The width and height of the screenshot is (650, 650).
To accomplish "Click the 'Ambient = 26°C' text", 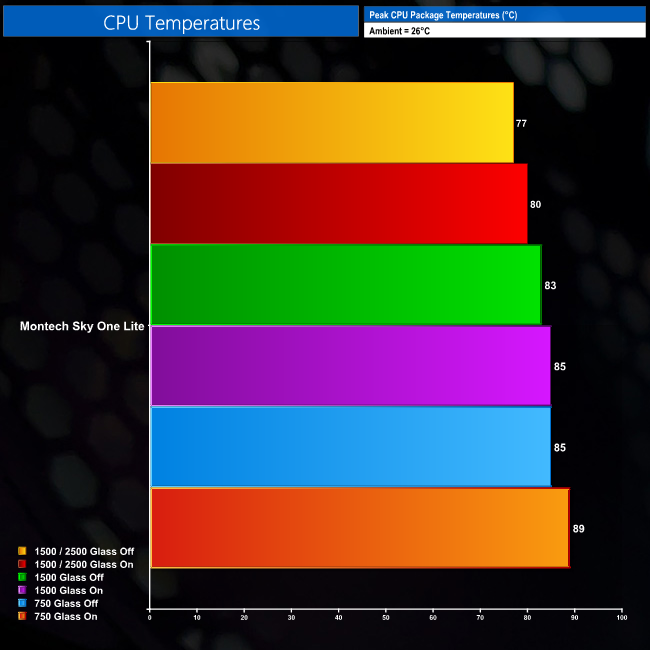I will (x=400, y=31).
